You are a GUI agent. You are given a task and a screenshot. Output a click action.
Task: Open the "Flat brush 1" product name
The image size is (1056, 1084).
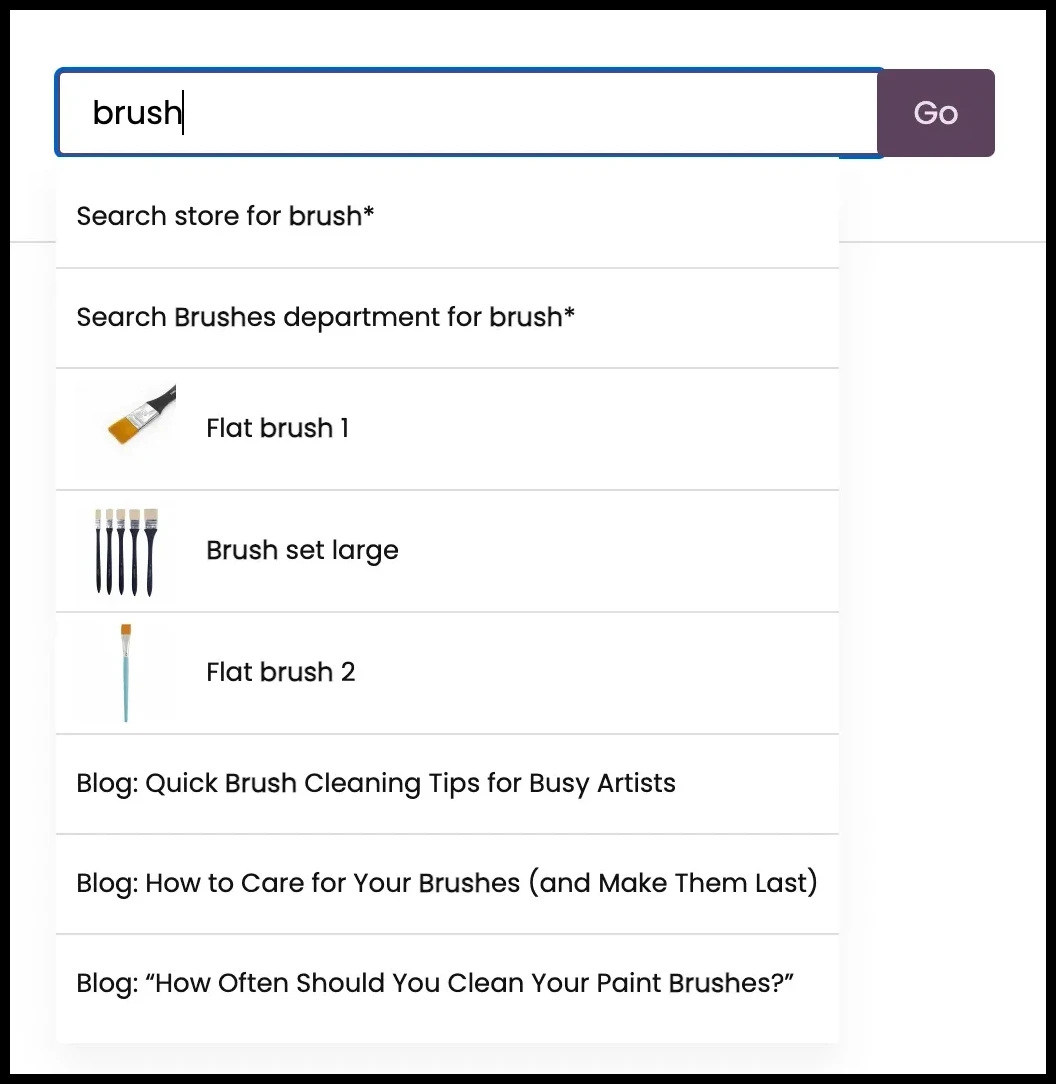277,428
